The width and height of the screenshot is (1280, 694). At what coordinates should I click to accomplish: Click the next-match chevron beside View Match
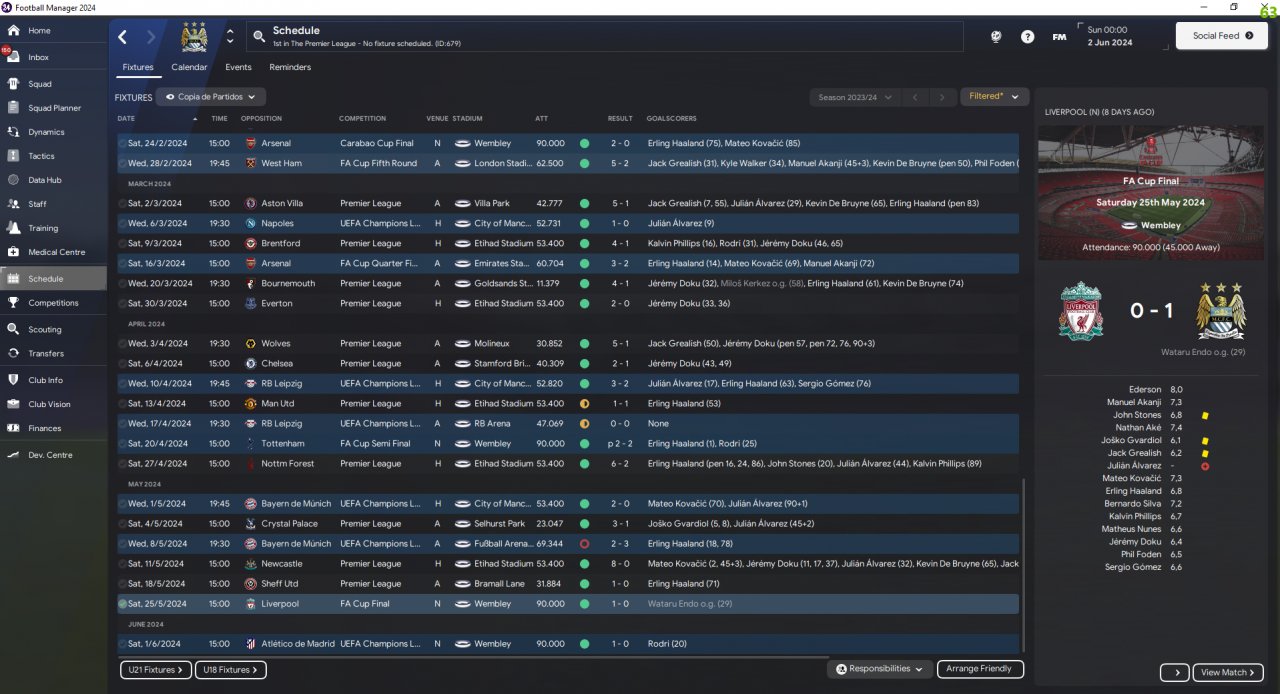coord(1174,672)
